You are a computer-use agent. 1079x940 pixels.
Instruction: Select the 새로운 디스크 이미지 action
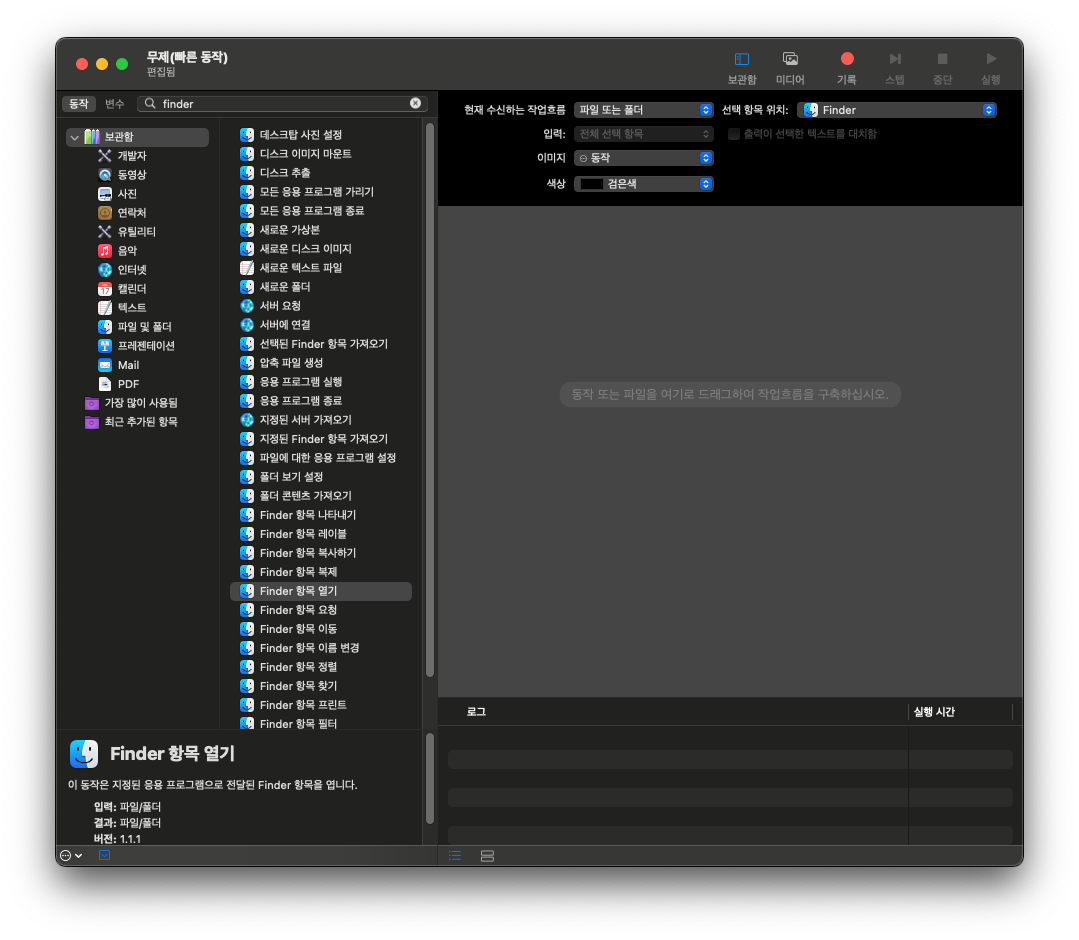click(305, 248)
